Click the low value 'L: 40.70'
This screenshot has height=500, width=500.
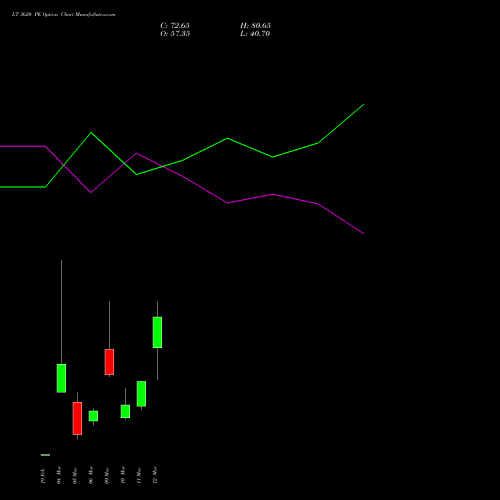(x=255, y=34)
